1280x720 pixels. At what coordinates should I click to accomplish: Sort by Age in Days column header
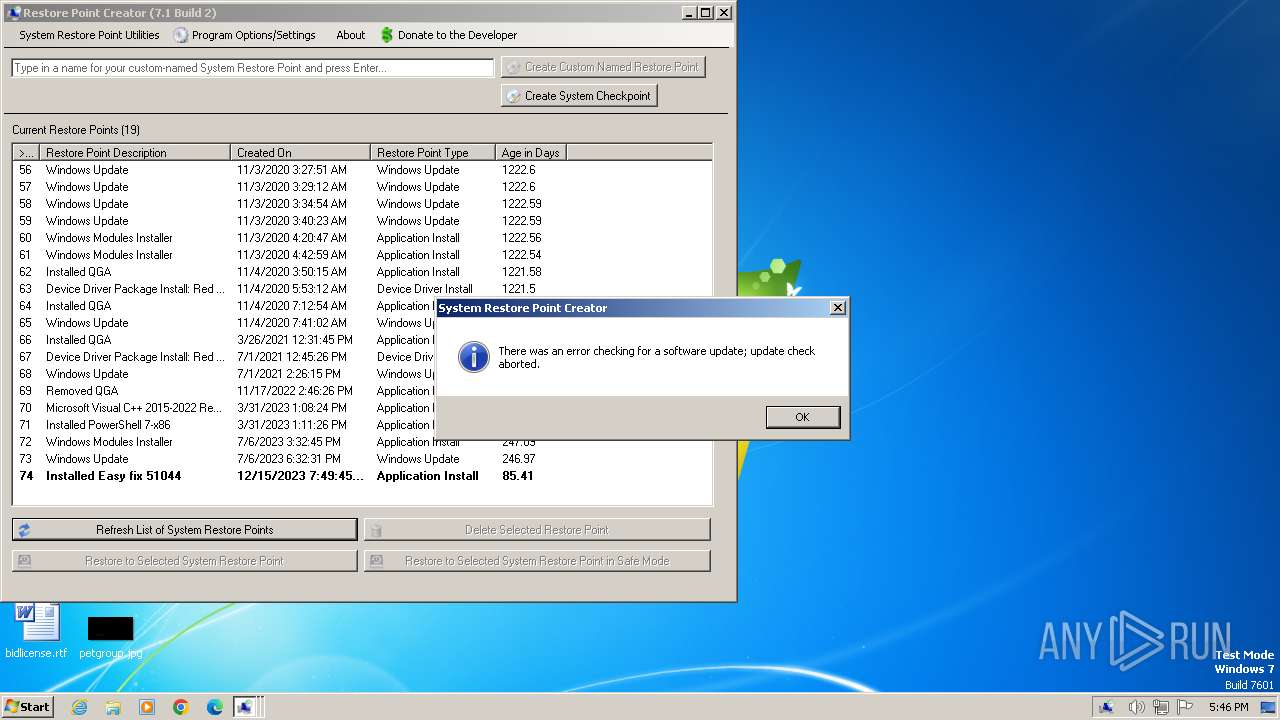[531, 153]
